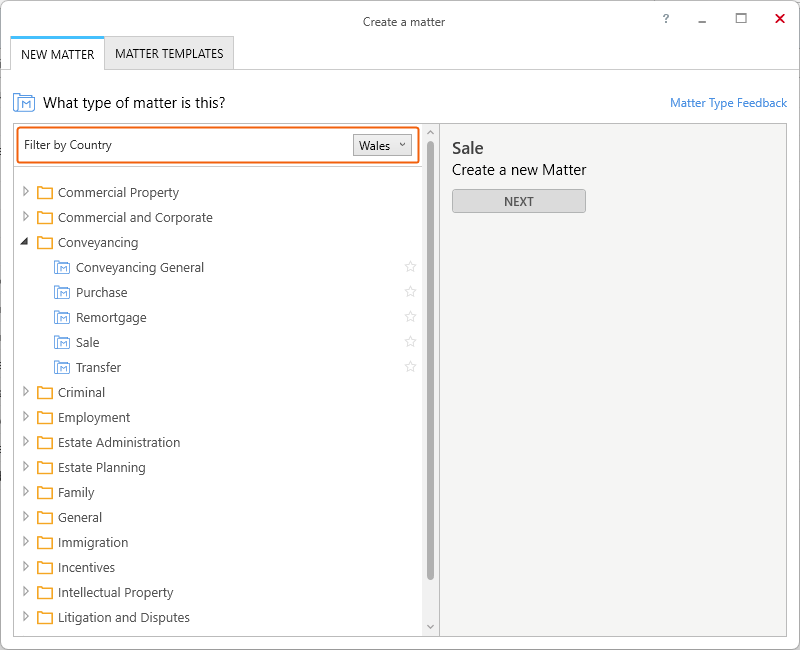Open the Matter Type Feedback link
This screenshot has height=650, width=800.
(728, 103)
